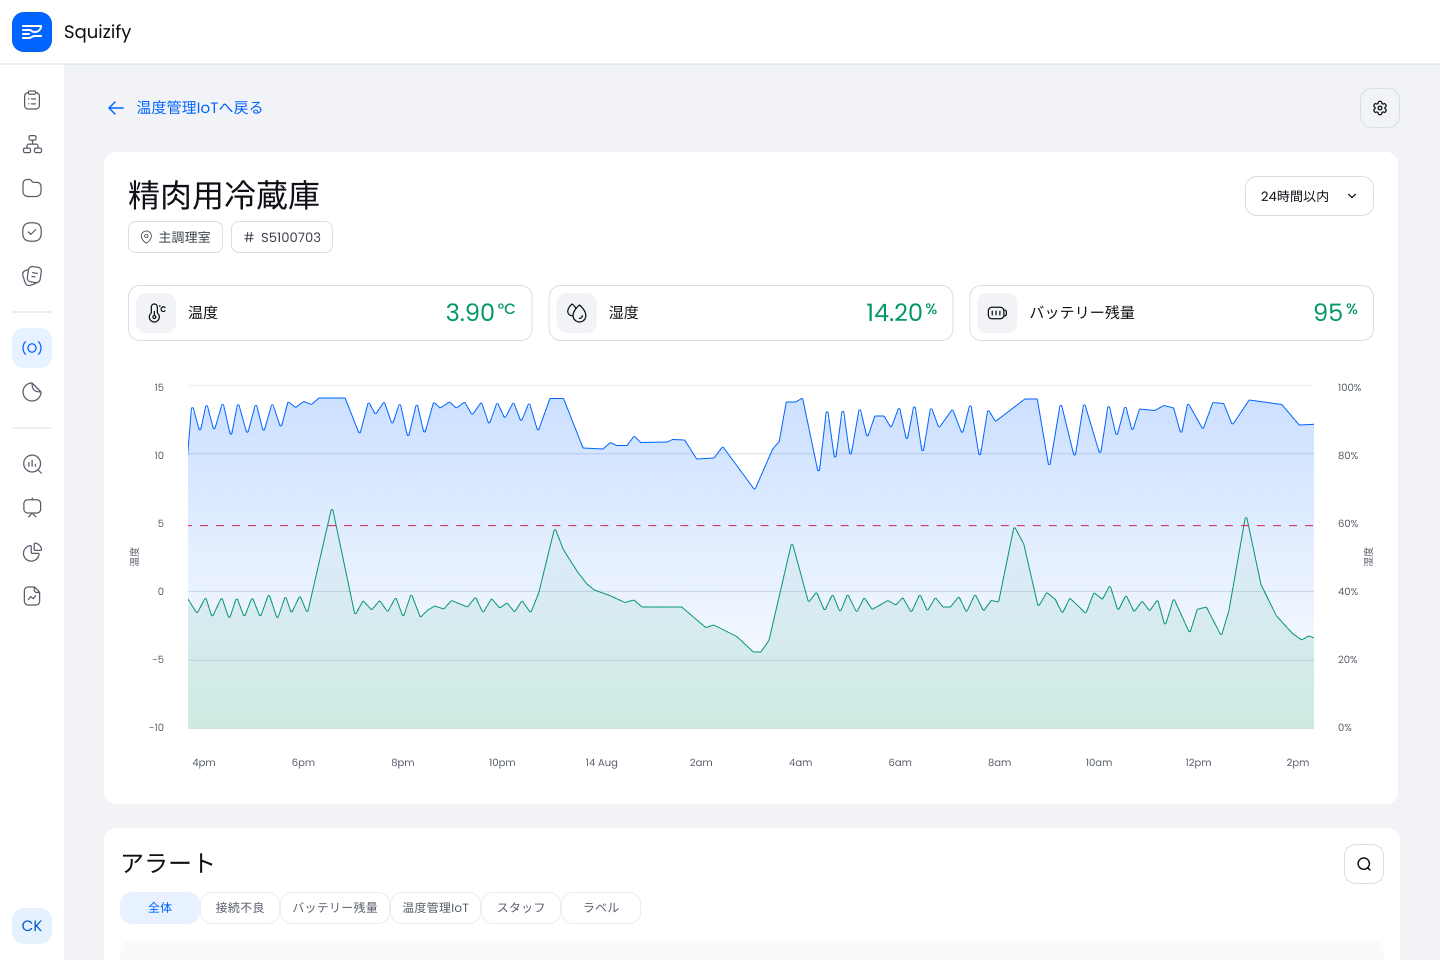
Task: Open the pie chart icon in the sidebar
Action: (x=32, y=552)
